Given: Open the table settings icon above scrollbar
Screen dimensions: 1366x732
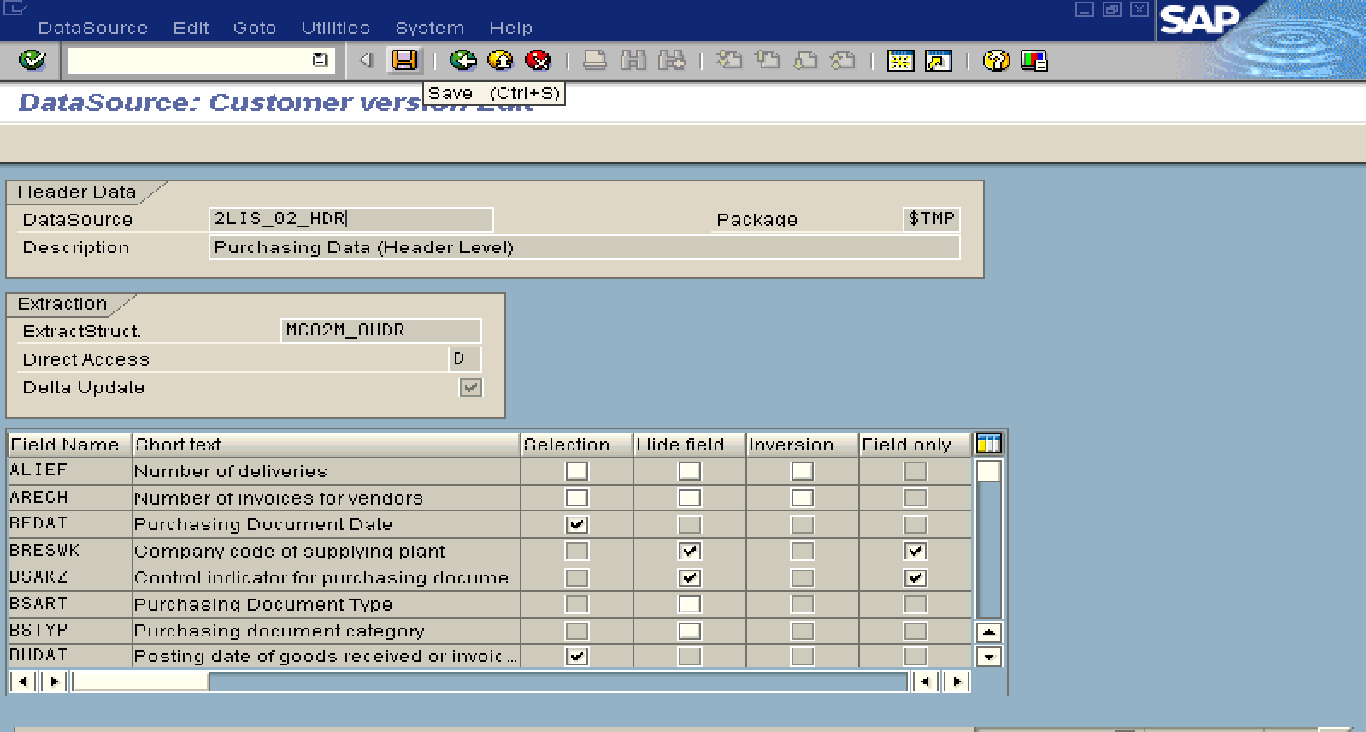Looking at the screenshot, I should click(988, 444).
